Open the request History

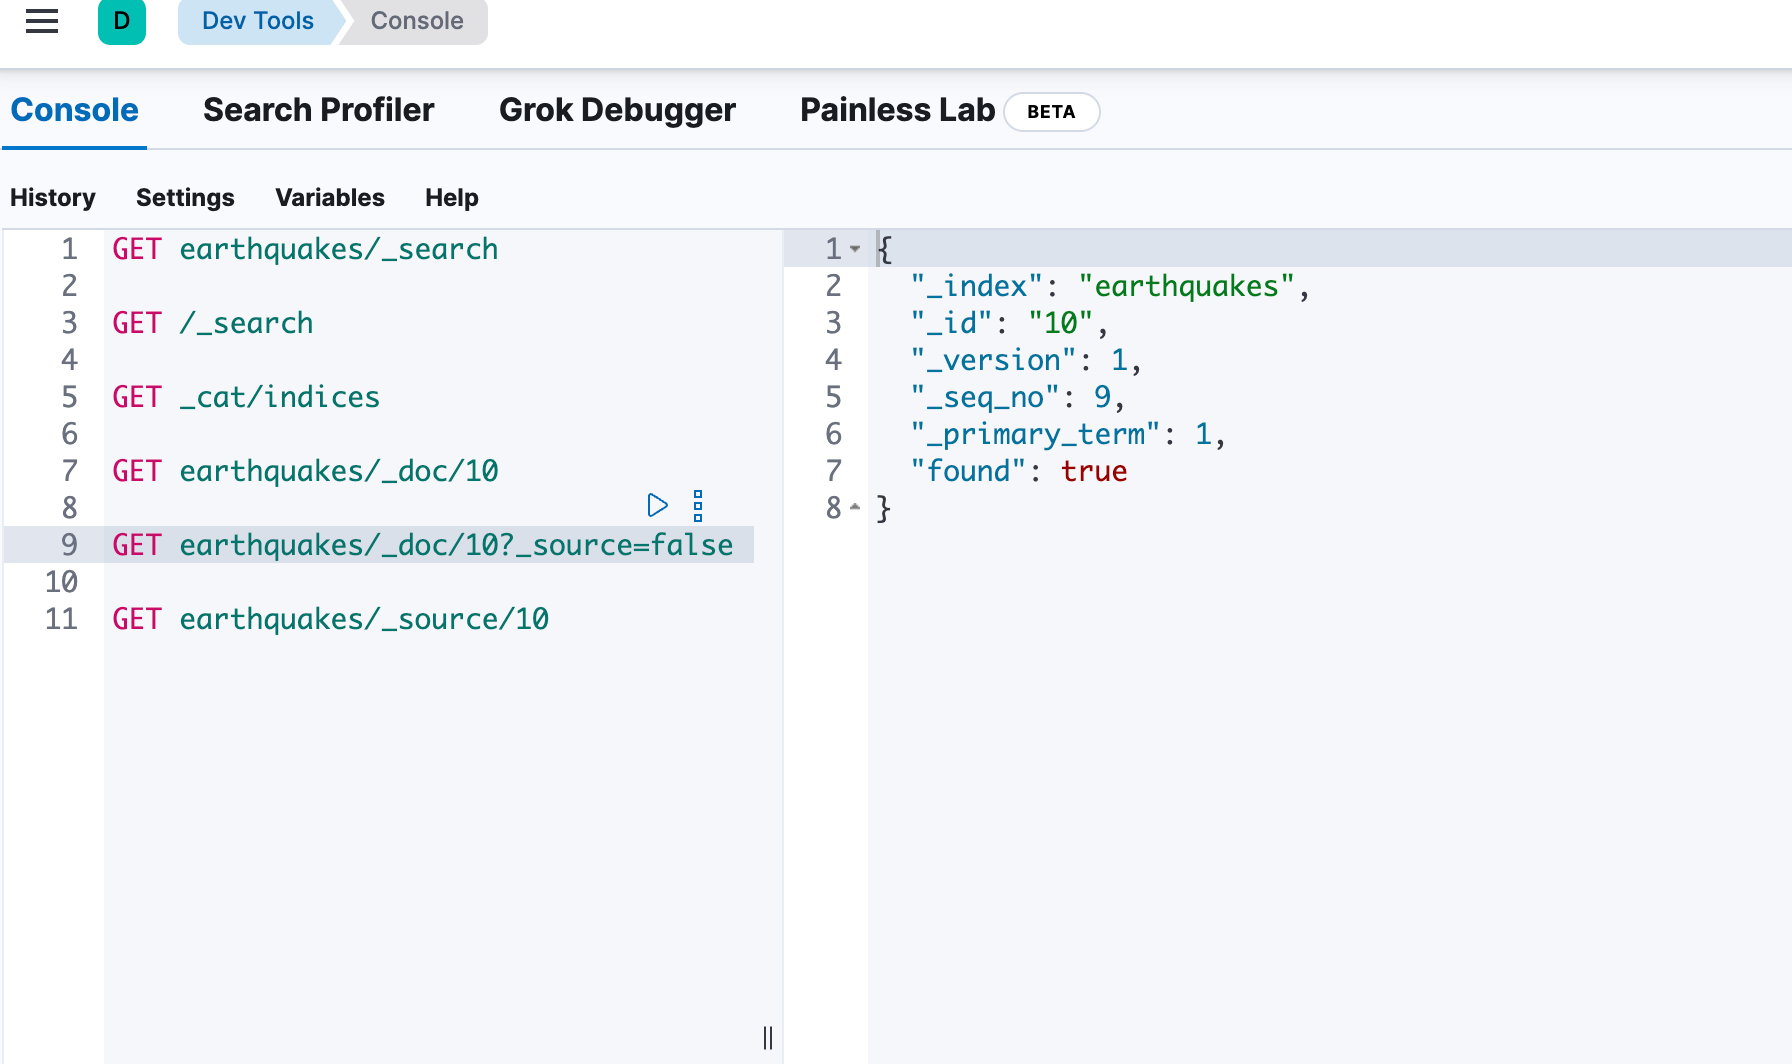coord(53,198)
